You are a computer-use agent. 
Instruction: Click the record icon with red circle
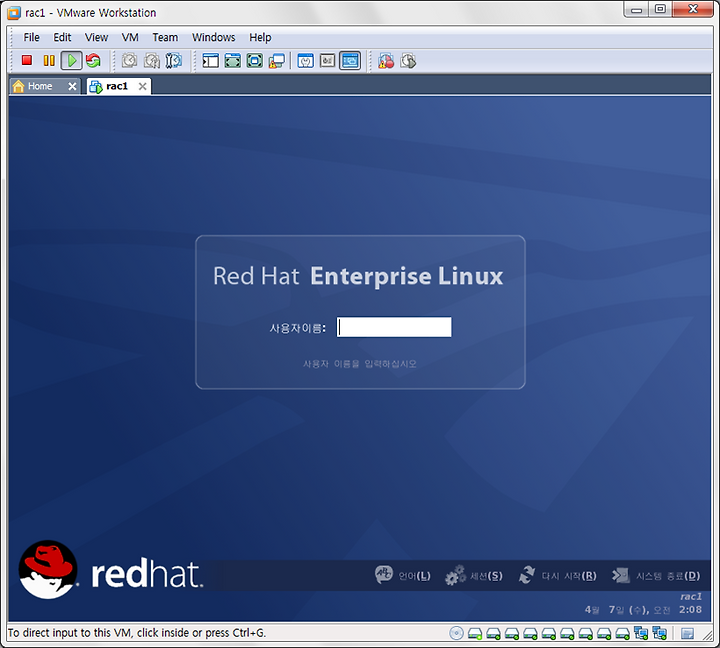[386, 60]
